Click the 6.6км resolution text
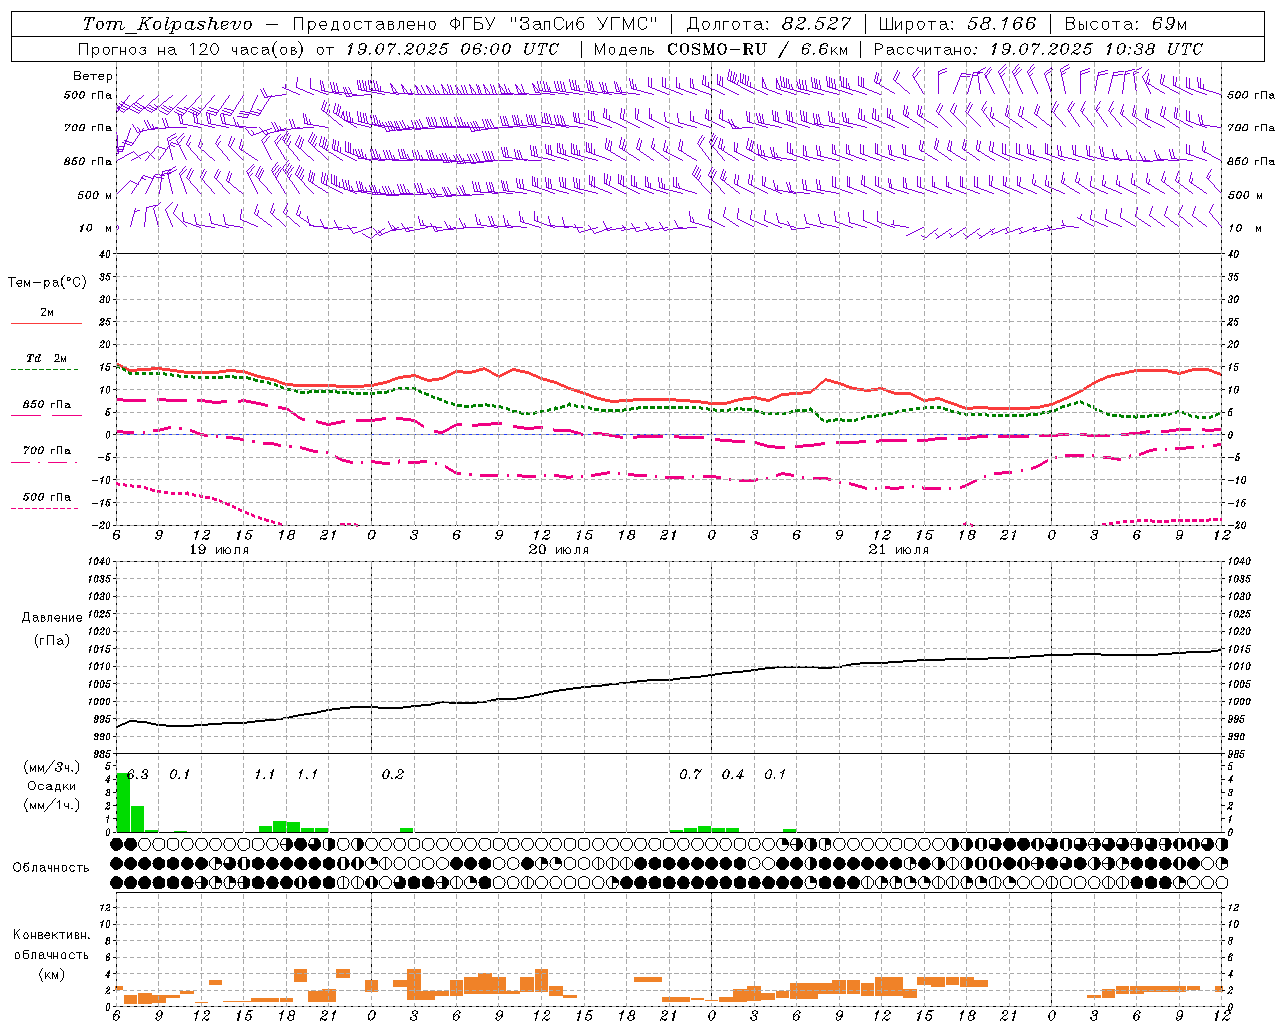The width and height of the screenshot is (1280, 1024). pos(825,49)
